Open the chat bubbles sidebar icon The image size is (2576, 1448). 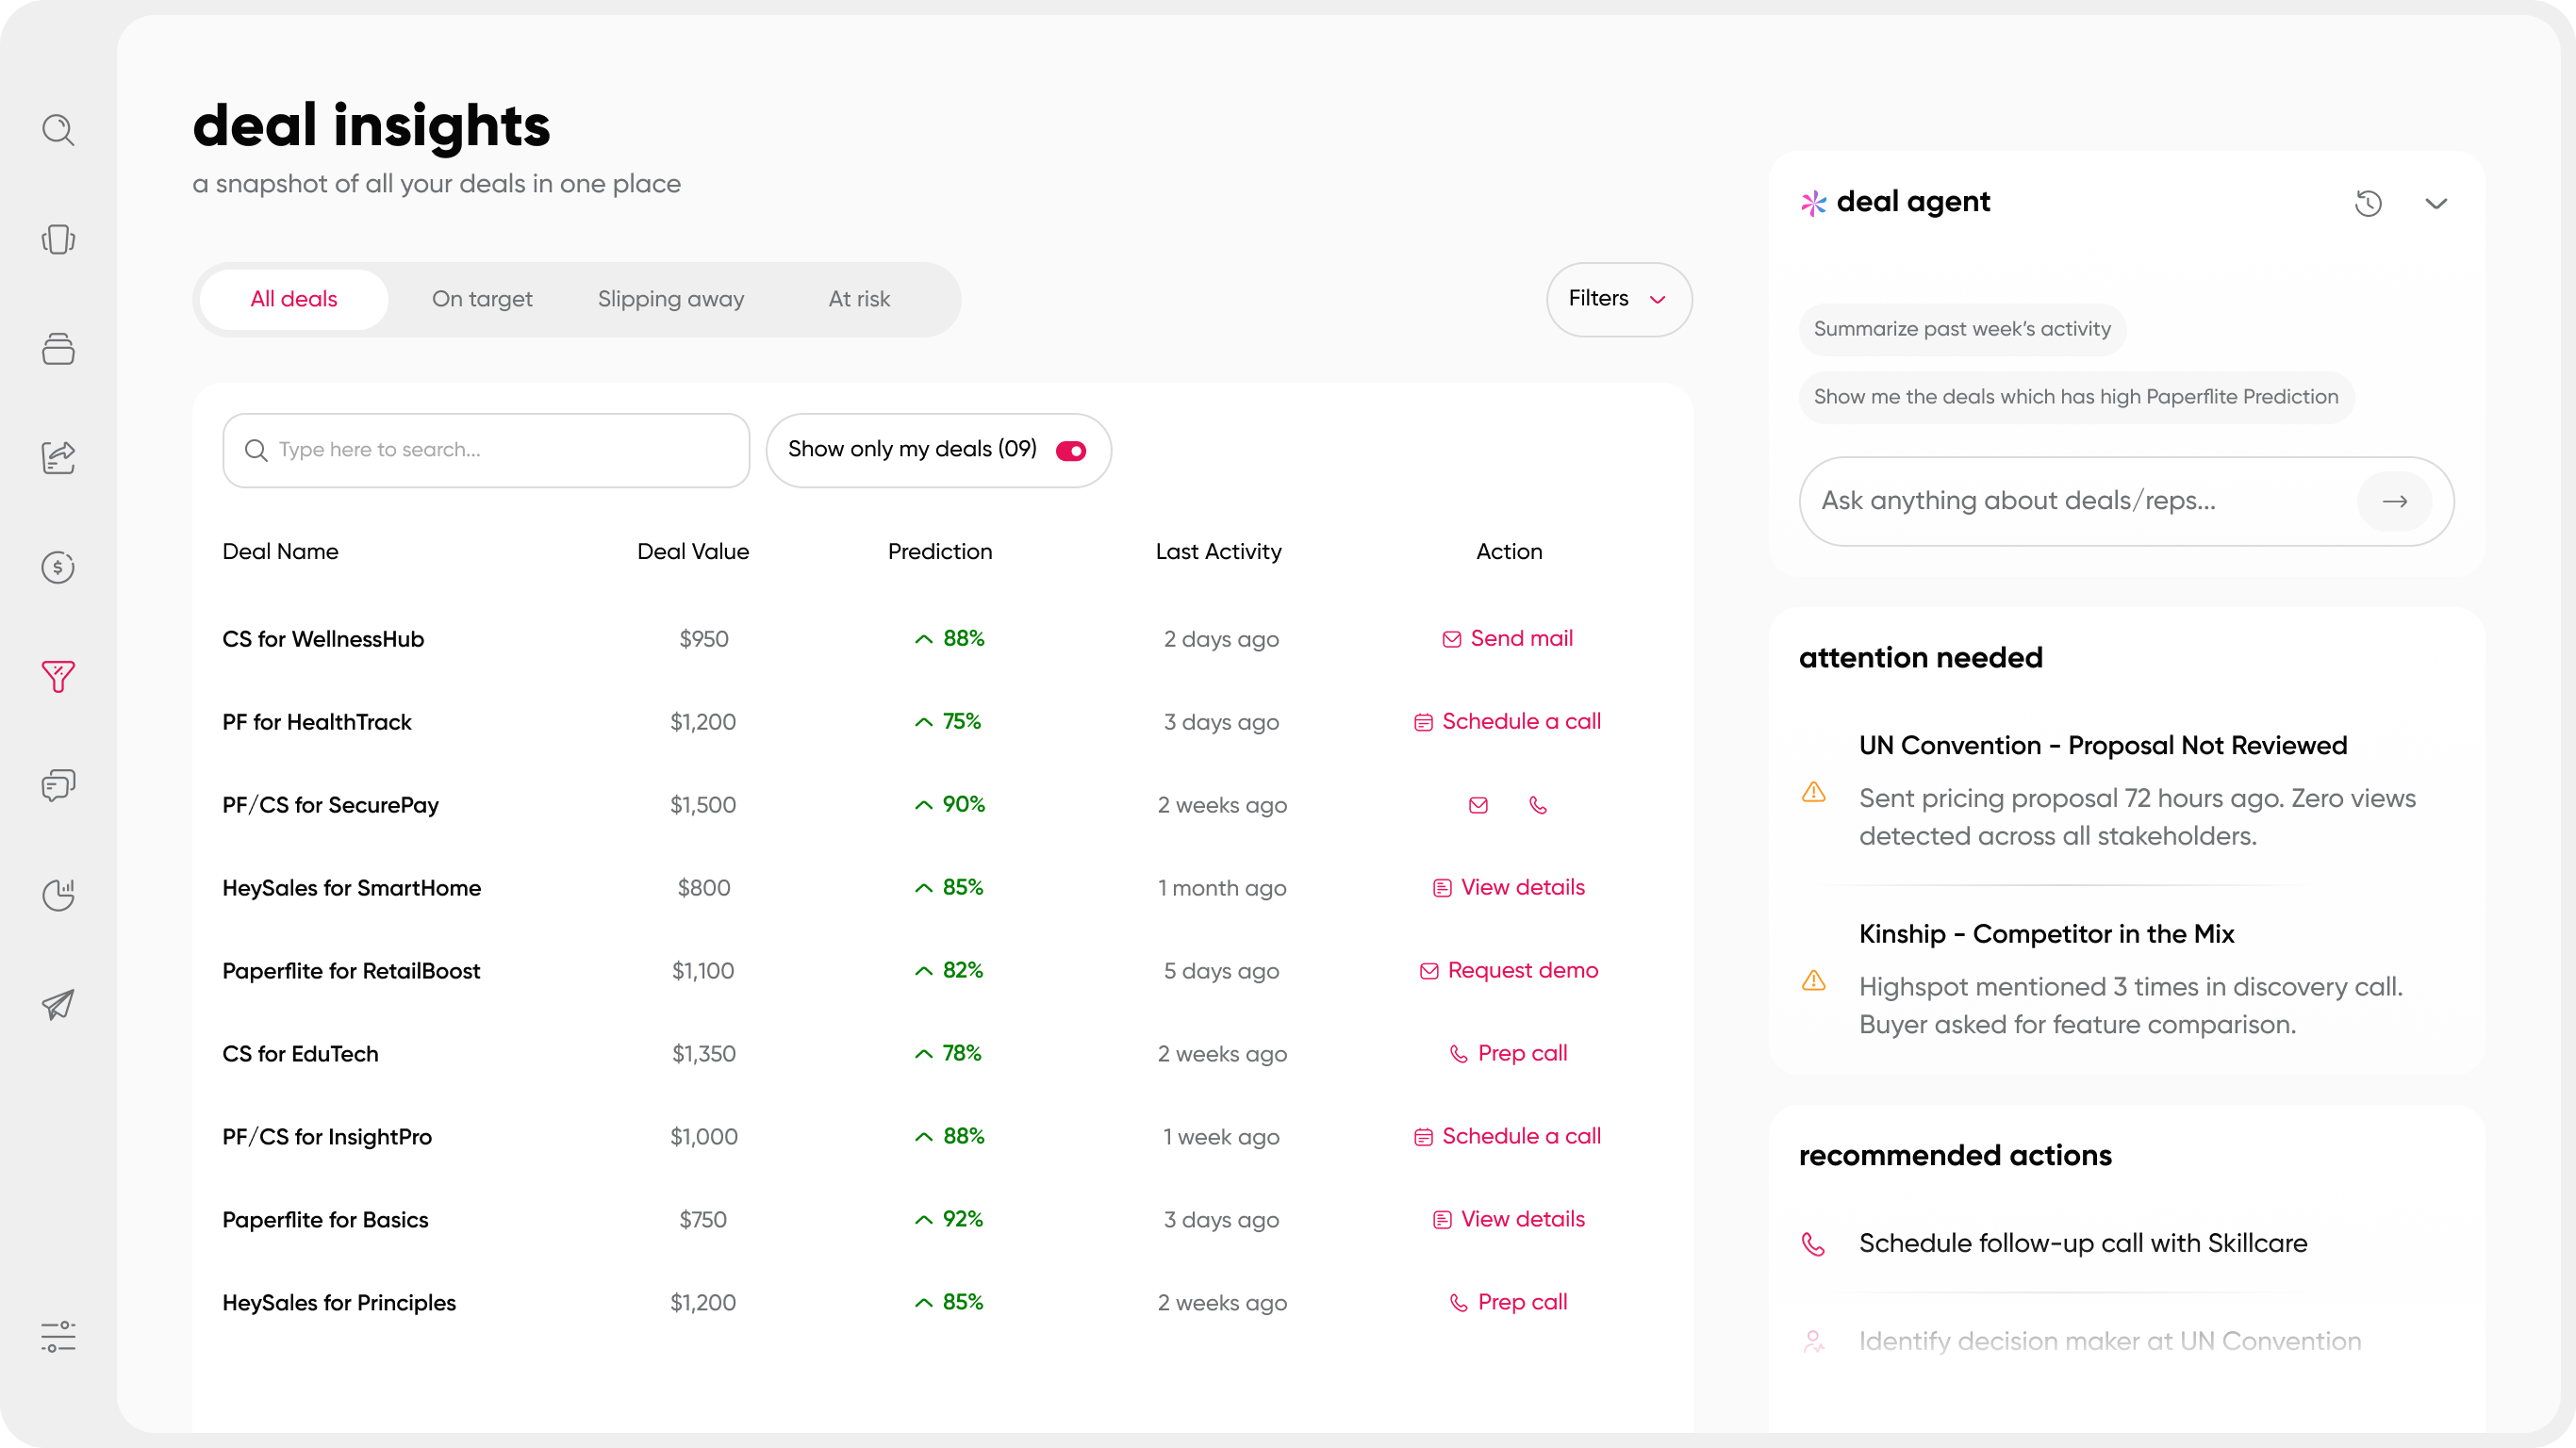click(58, 785)
